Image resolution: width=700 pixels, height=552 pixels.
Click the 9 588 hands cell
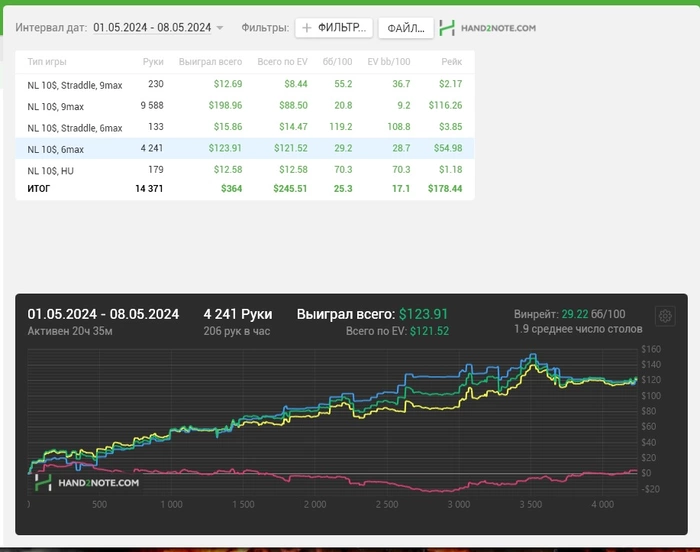point(152,105)
